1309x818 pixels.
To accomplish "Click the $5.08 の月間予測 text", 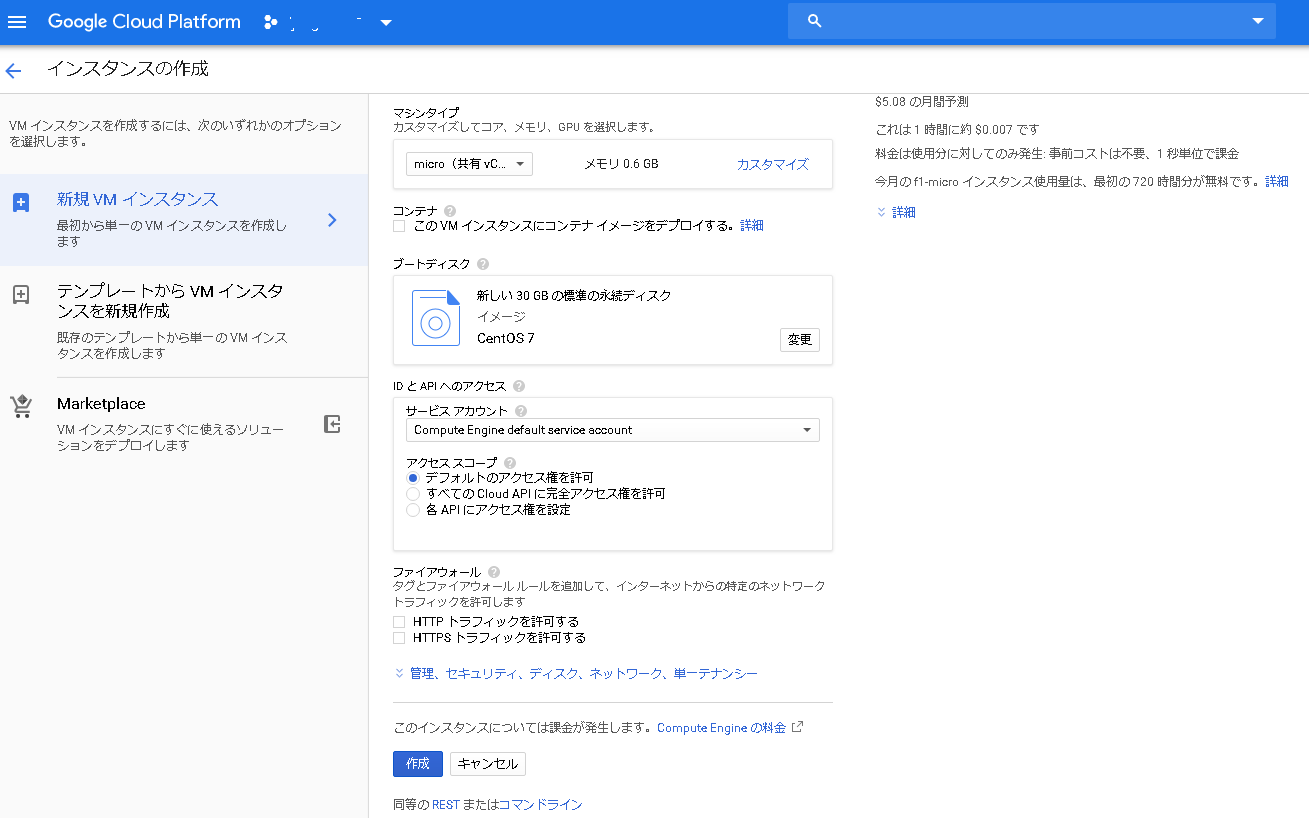I will click(922, 102).
